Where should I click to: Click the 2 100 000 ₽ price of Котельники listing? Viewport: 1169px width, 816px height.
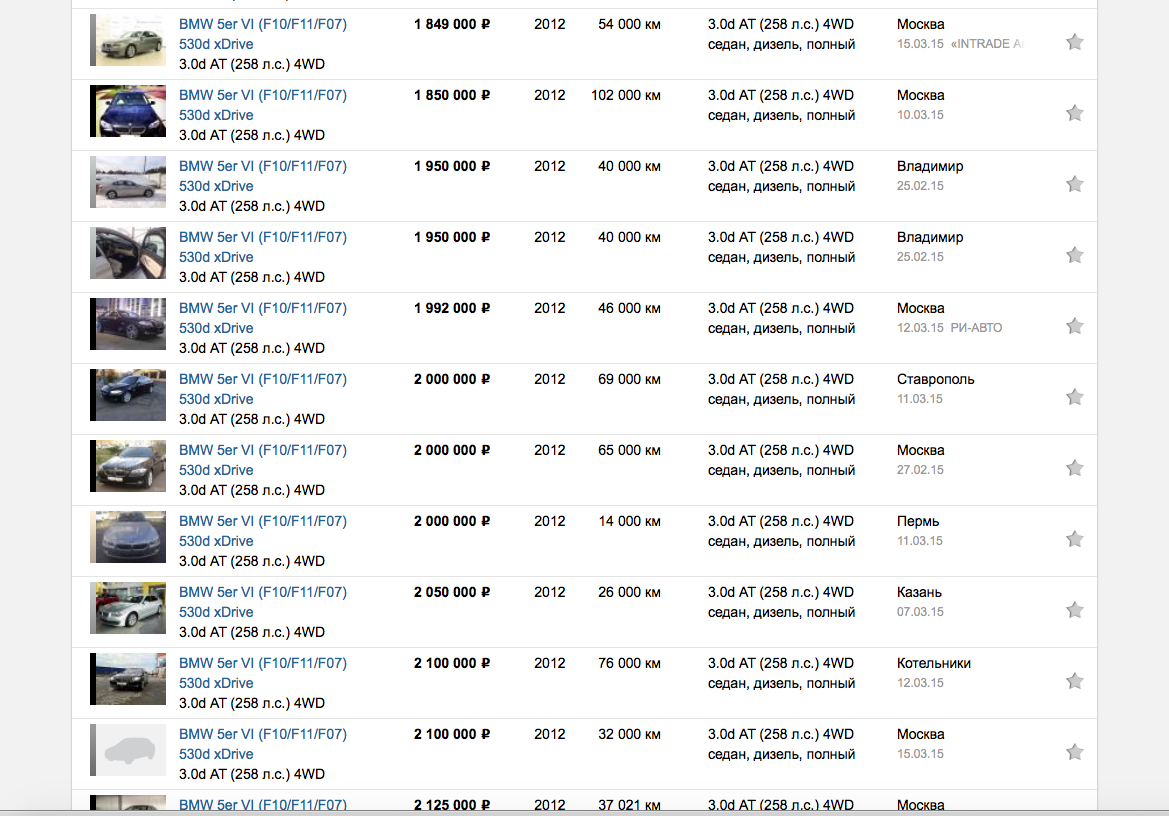[x=452, y=663]
